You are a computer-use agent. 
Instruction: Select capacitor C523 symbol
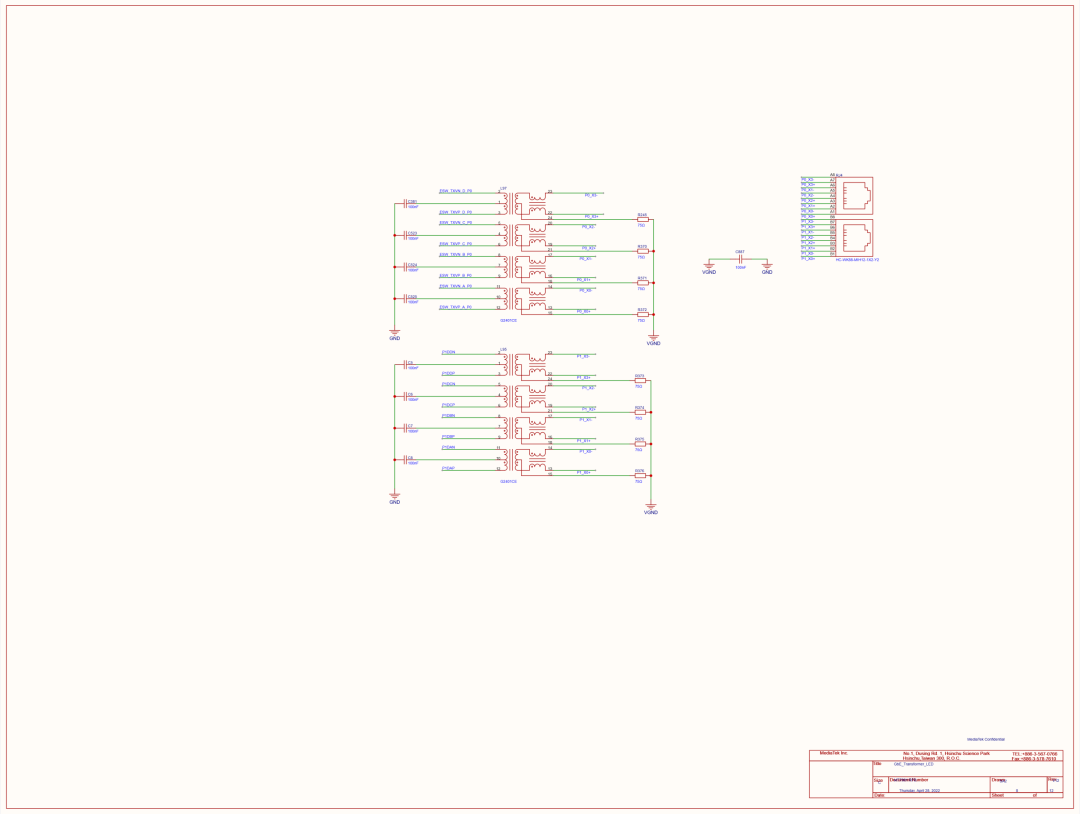[x=405, y=236]
